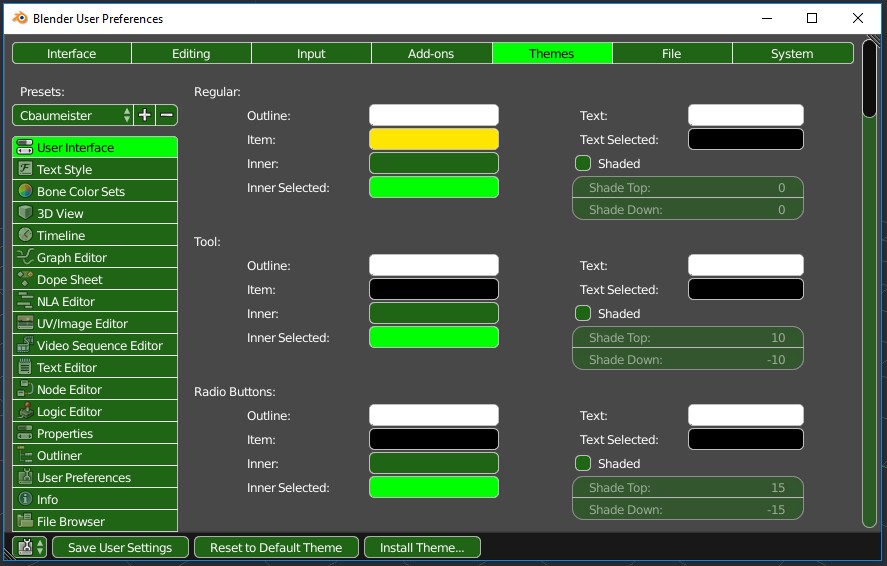This screenshot has height=566, width=887.
Task: Toggle Shaded checkbox under Tool
Action: tap(583, 313)
